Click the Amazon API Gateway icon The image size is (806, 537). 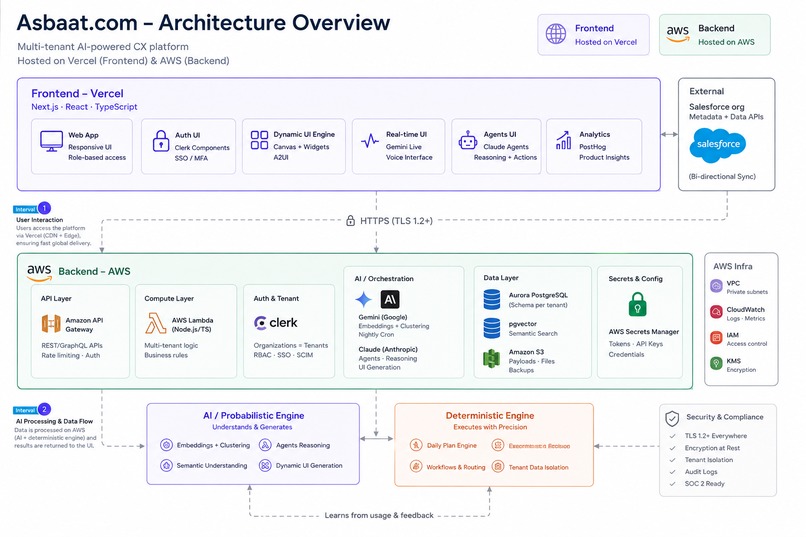pos(51,324)
